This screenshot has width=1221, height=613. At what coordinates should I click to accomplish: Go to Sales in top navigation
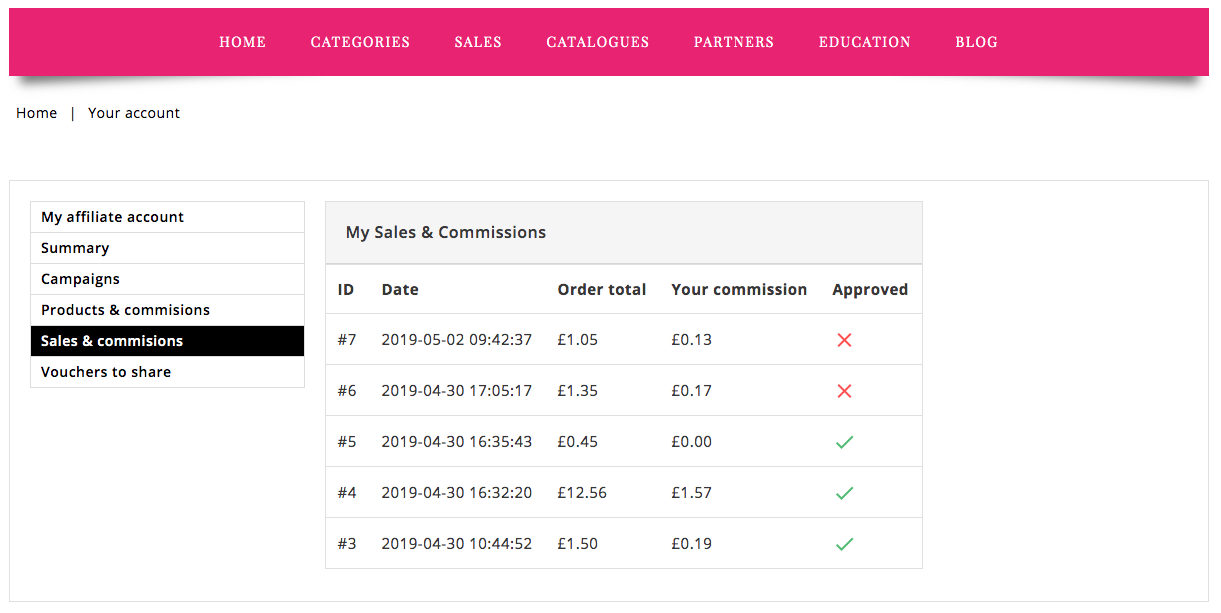coord(478,42)
